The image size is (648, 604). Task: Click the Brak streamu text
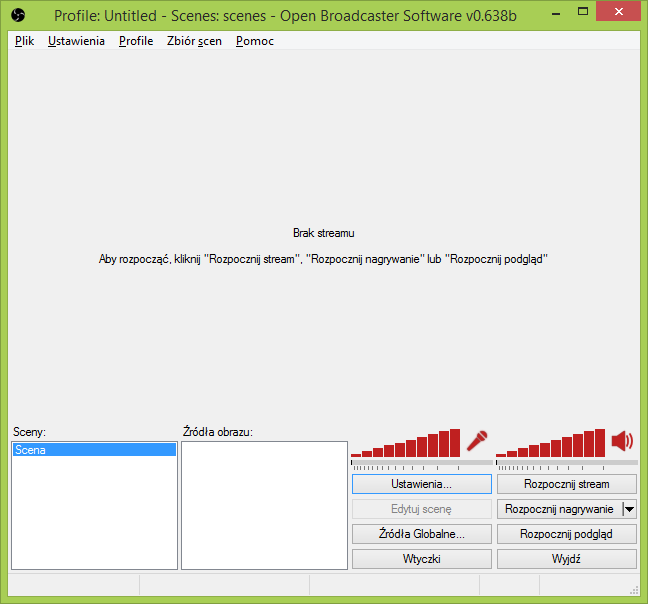324,233
